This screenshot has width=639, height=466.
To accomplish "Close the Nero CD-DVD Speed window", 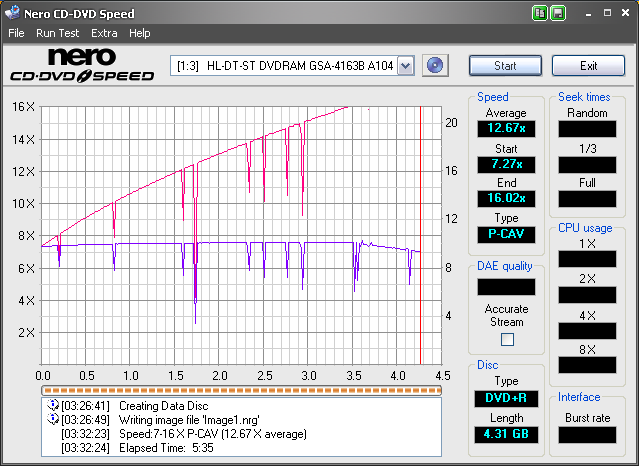I will click(626, 13).
